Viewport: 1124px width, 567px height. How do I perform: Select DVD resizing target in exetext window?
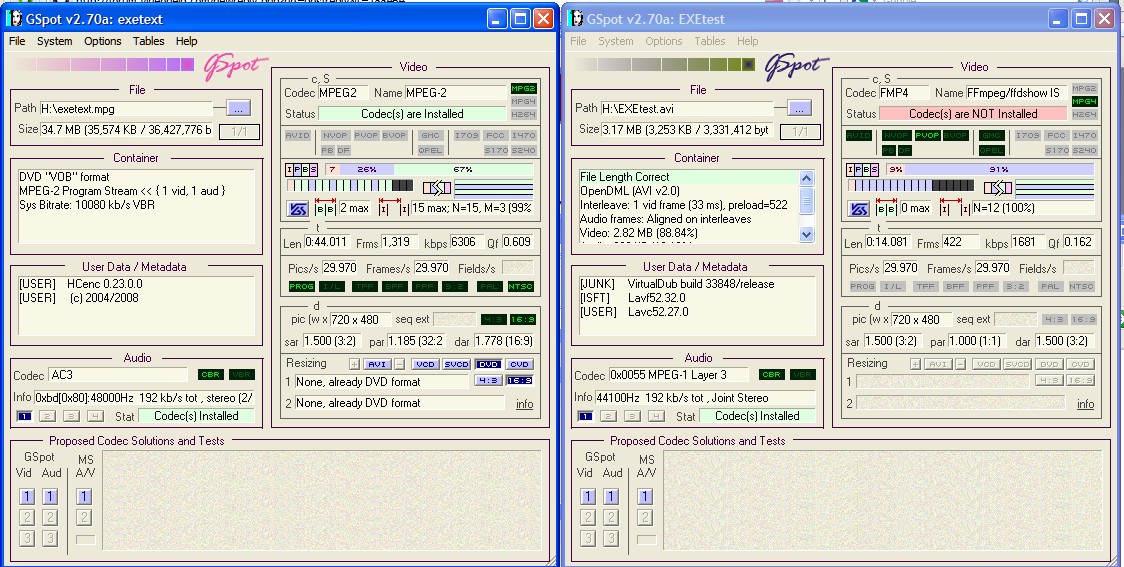pyautogui.click(x=488, y=364)
